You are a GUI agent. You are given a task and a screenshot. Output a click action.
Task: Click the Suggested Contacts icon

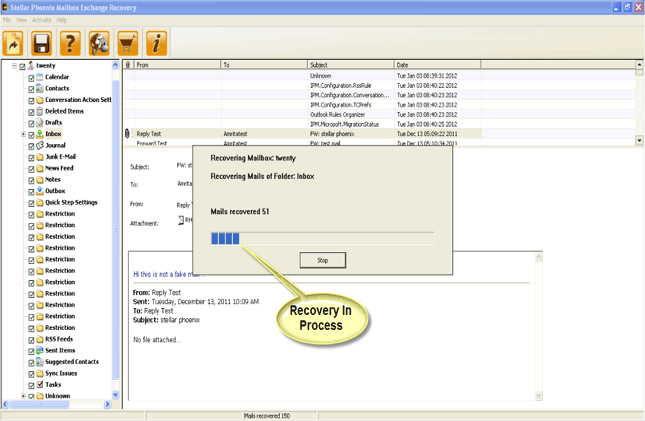pos(40,362)
